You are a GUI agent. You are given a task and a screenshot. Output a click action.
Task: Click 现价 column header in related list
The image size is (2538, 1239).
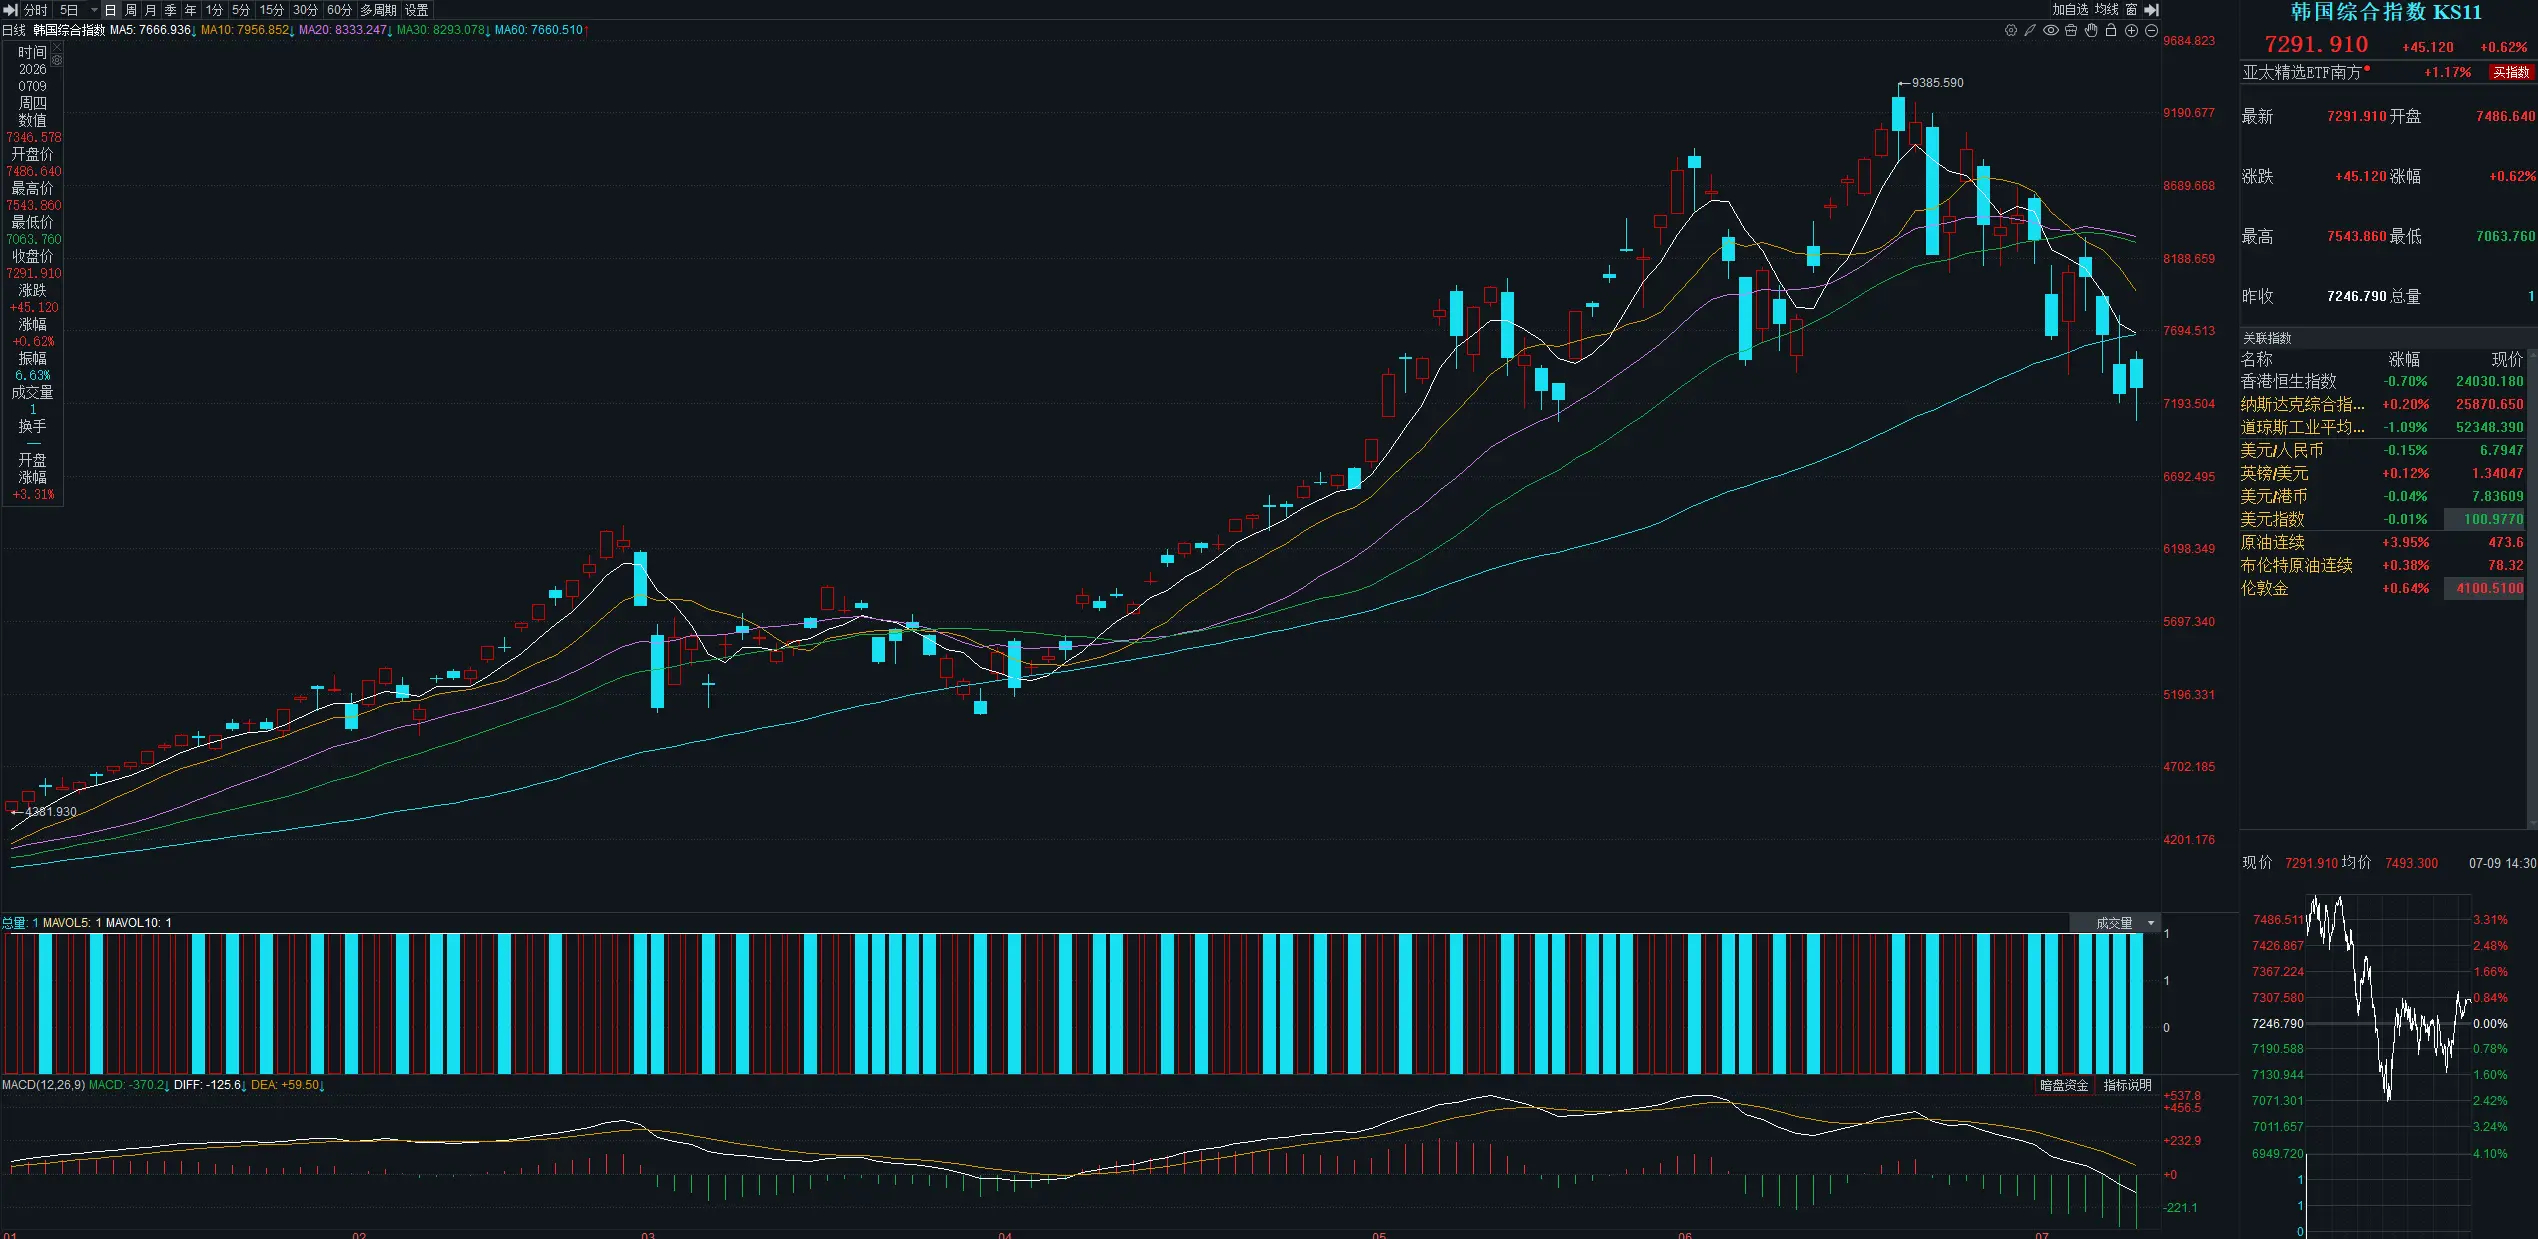[x=2507, y=359]
